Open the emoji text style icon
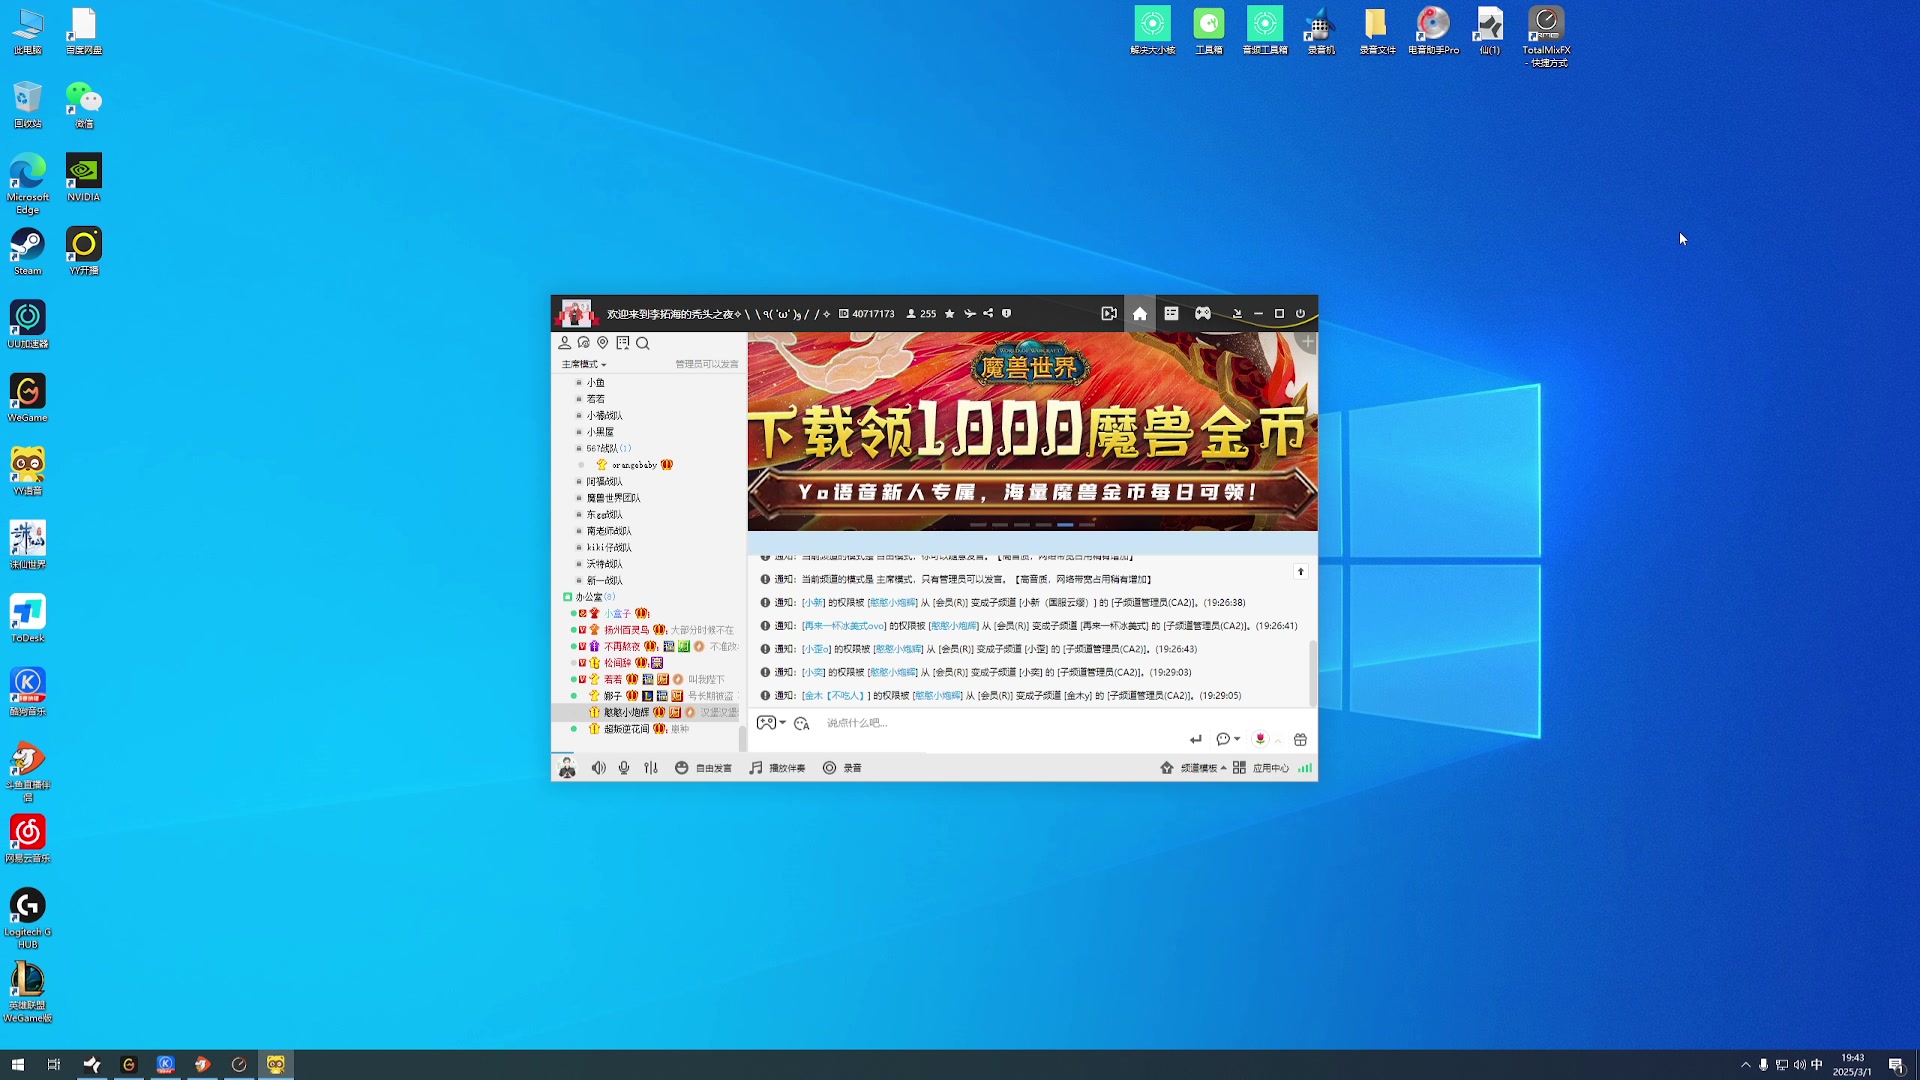1920x1080 pixels. coord(802,723)
